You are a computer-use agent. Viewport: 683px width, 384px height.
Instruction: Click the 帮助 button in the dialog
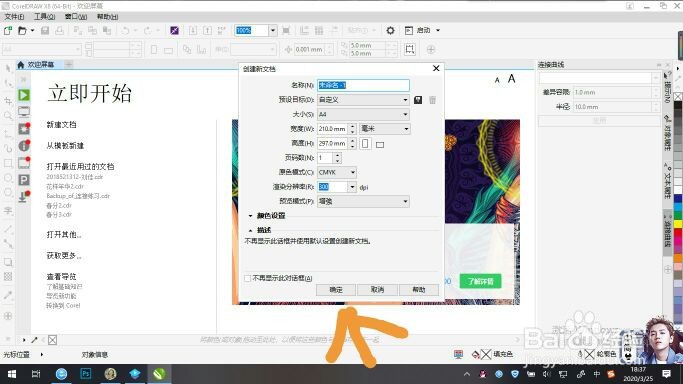pos(419,290)
